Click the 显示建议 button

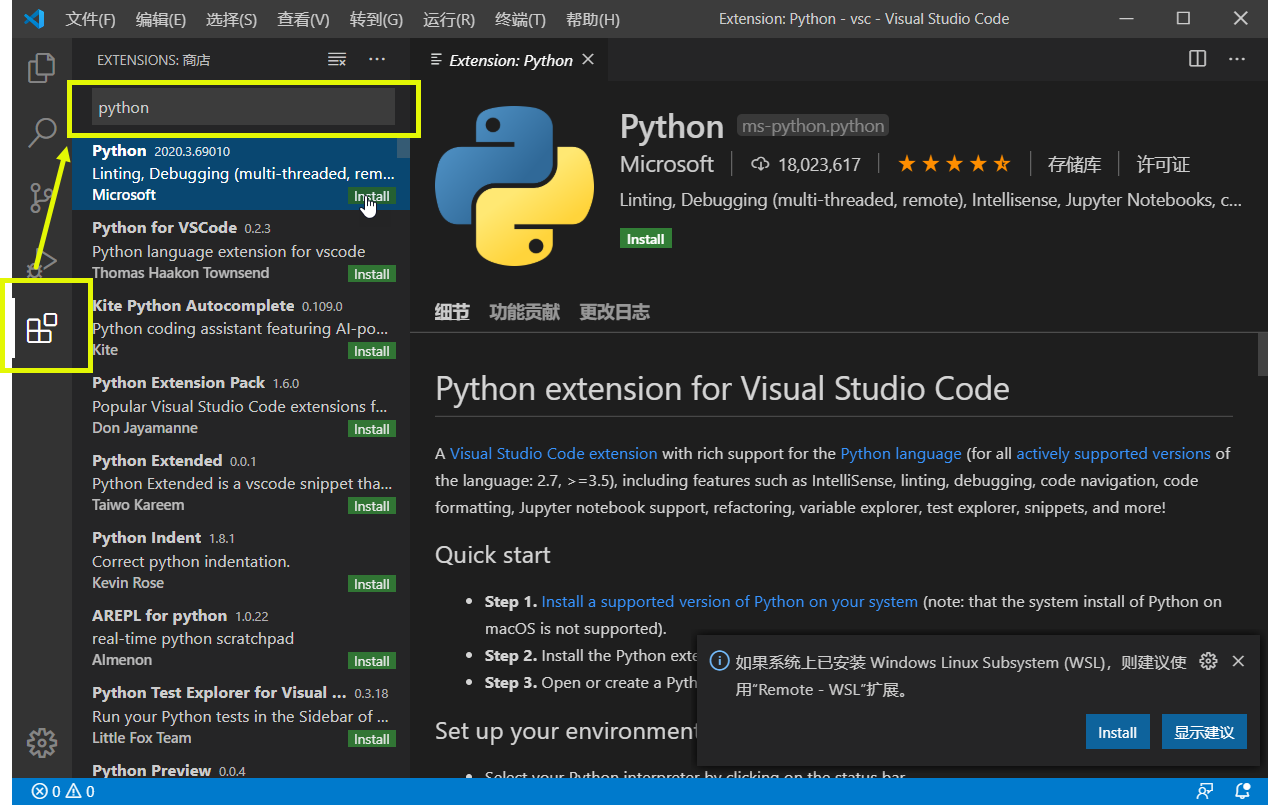(x=1204, y=732)
